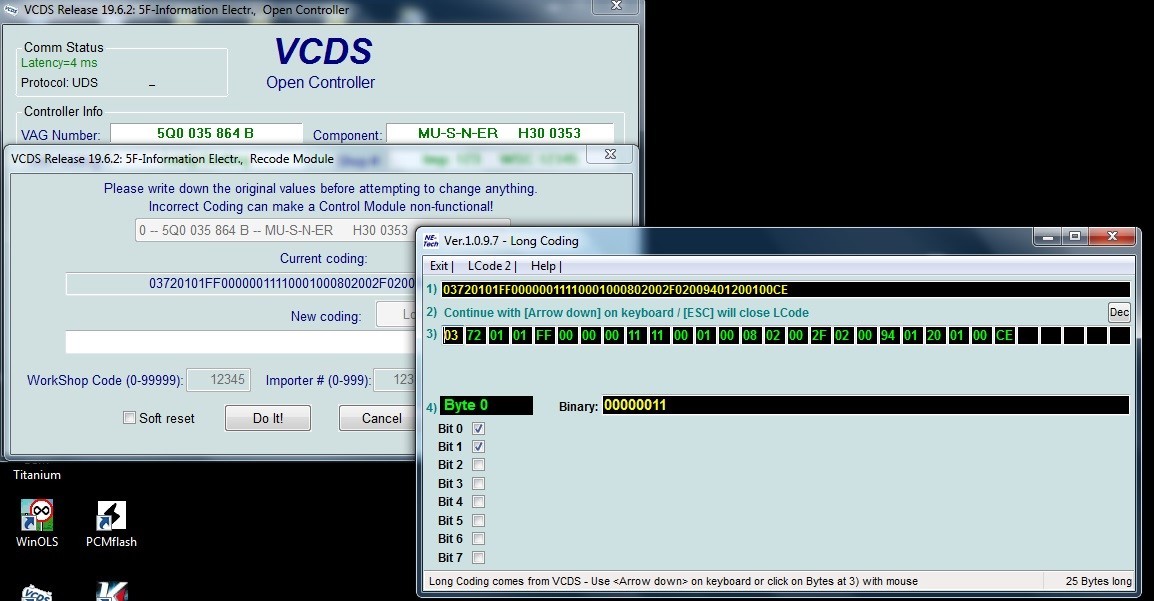
Task: Click the 'Latency=4 ms' comm status text
Action: pos(59,63)
